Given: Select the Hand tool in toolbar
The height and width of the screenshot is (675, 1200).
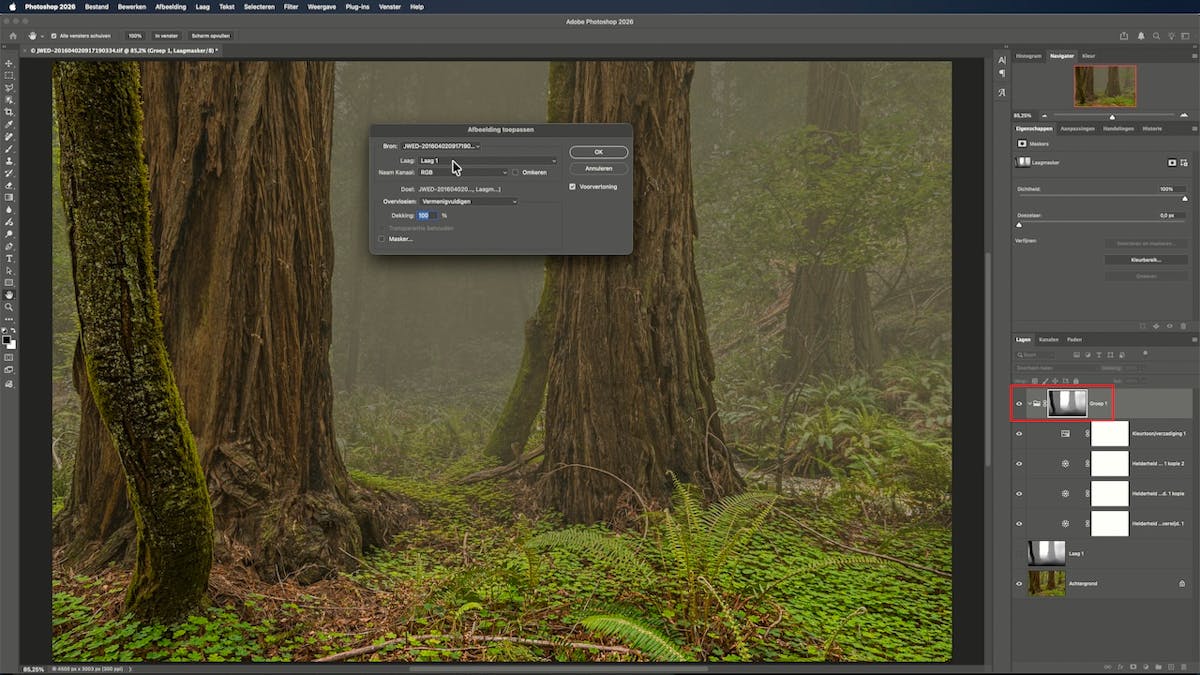Looking at the screenshot, I should click(x=9, y=295).
